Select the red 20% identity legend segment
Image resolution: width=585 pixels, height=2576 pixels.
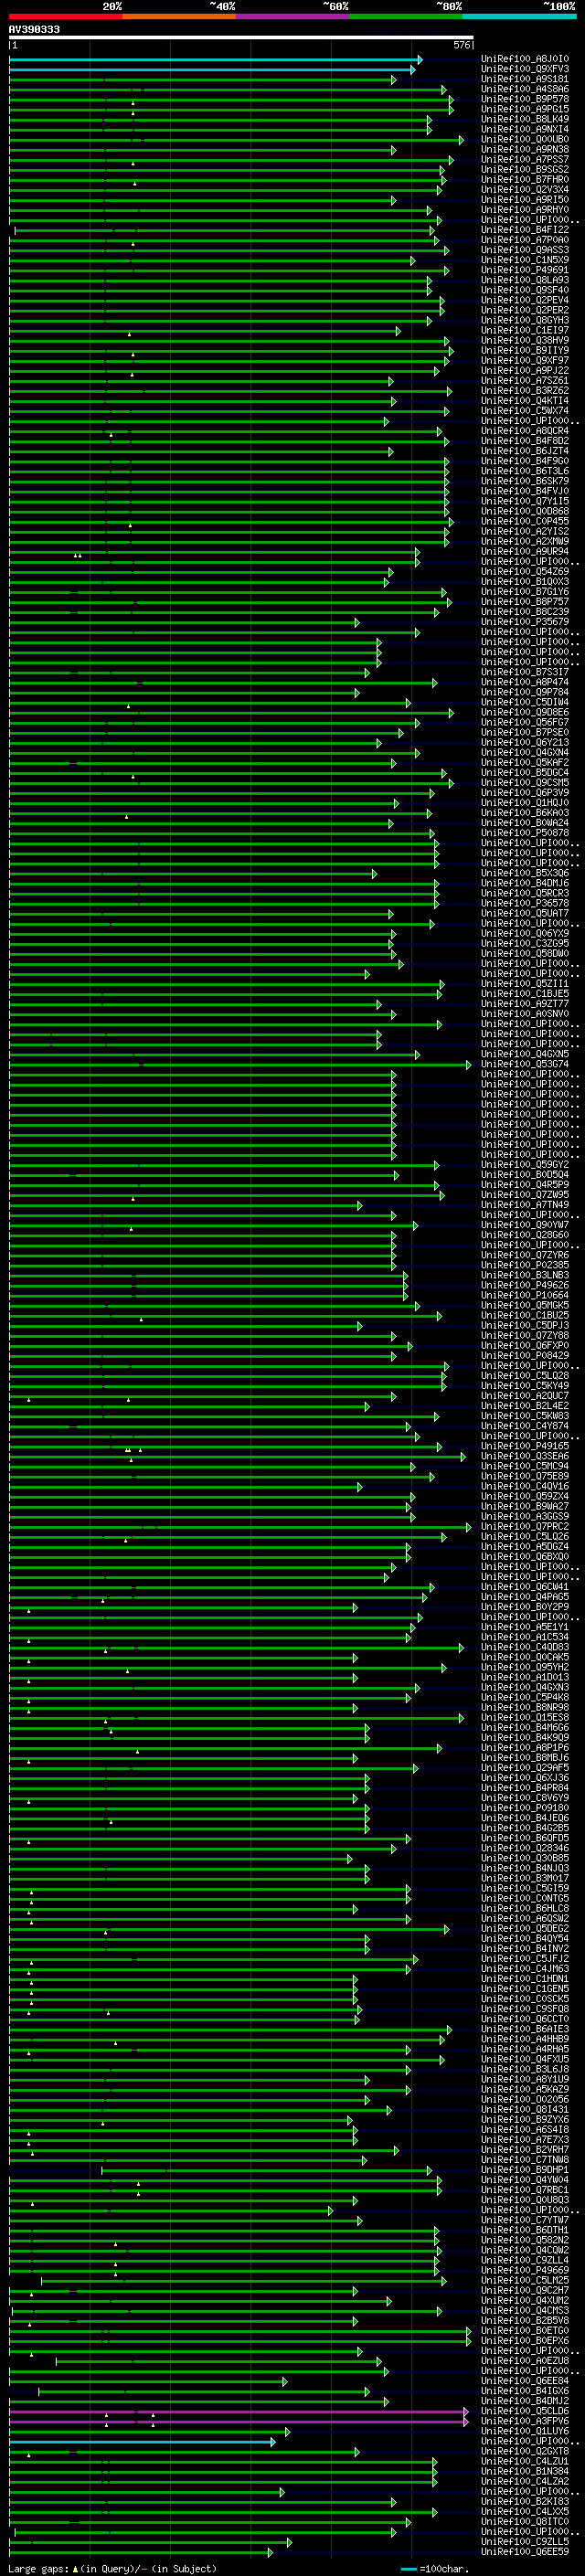coord(66,16)
